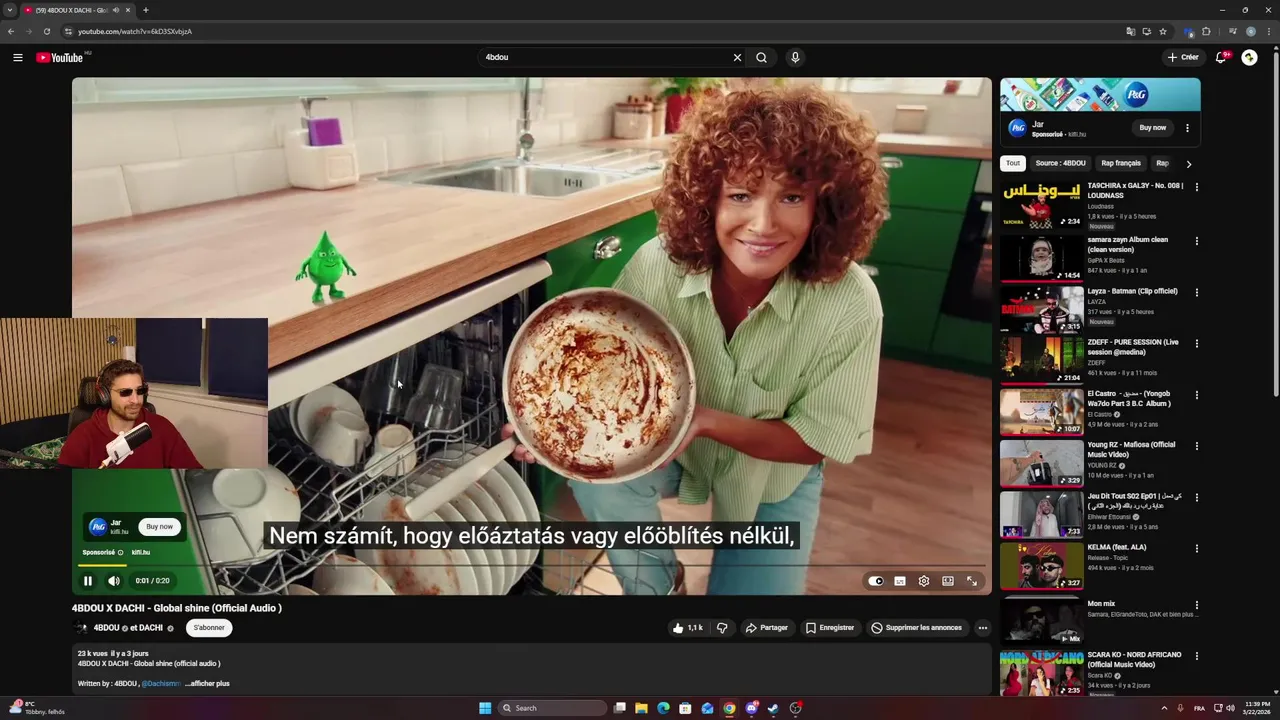Screen dimensions: 1280x720
Task: Open Chrome's three-dot menu
Action: [x=1268, y=31]
